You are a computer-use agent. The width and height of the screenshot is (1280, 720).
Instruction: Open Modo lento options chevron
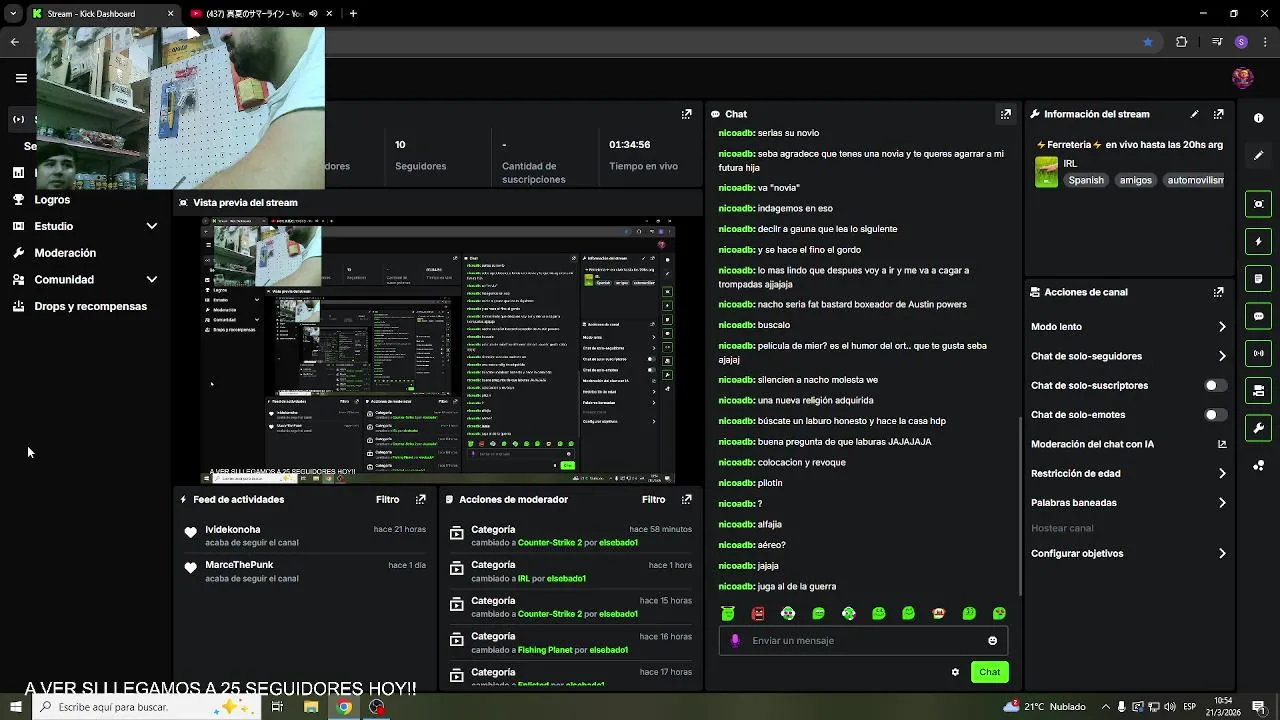pos(1222,327)
